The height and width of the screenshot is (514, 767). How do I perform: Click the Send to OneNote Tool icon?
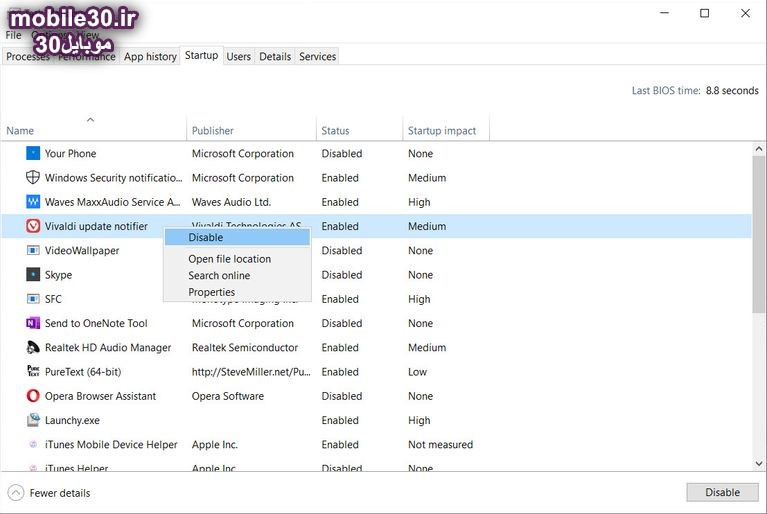pos(33,324)
